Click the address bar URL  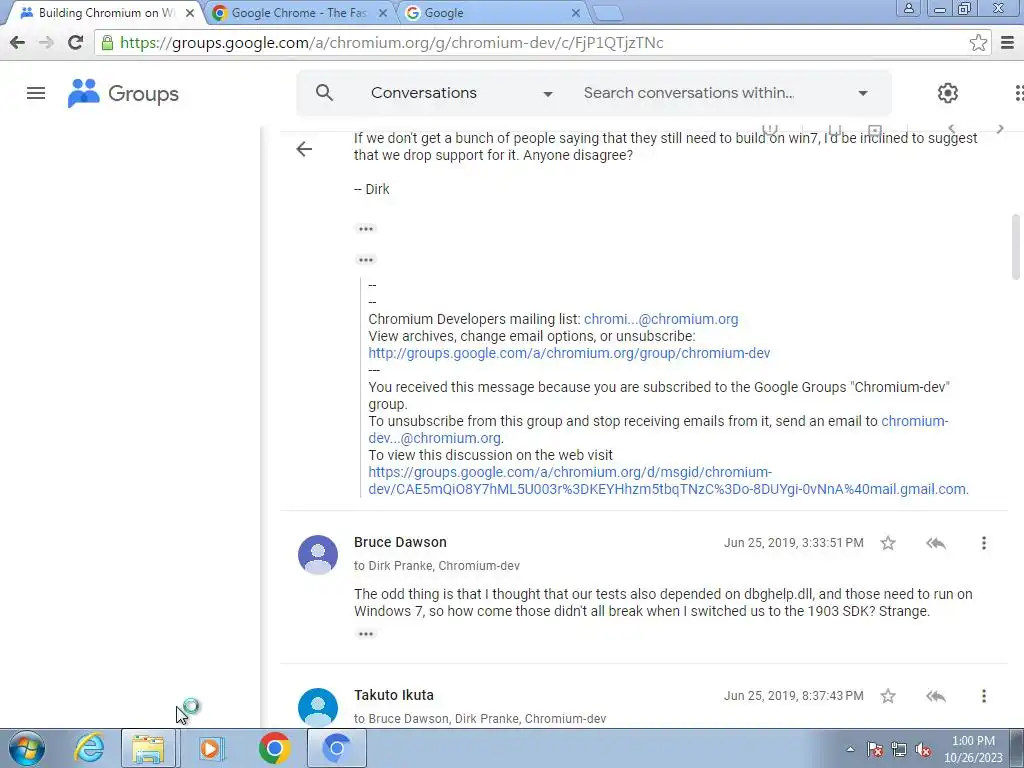[392, 42]
